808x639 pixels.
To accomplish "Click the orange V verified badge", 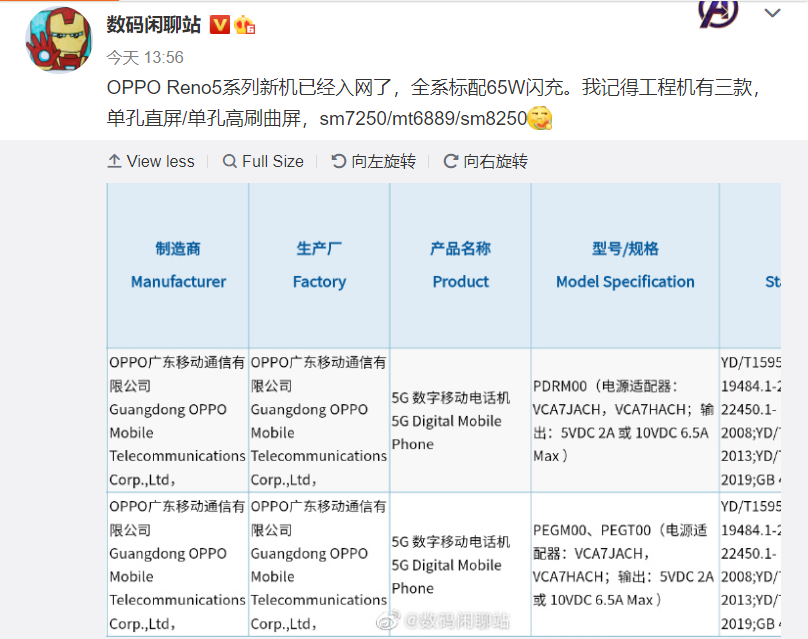I will 220,24.
